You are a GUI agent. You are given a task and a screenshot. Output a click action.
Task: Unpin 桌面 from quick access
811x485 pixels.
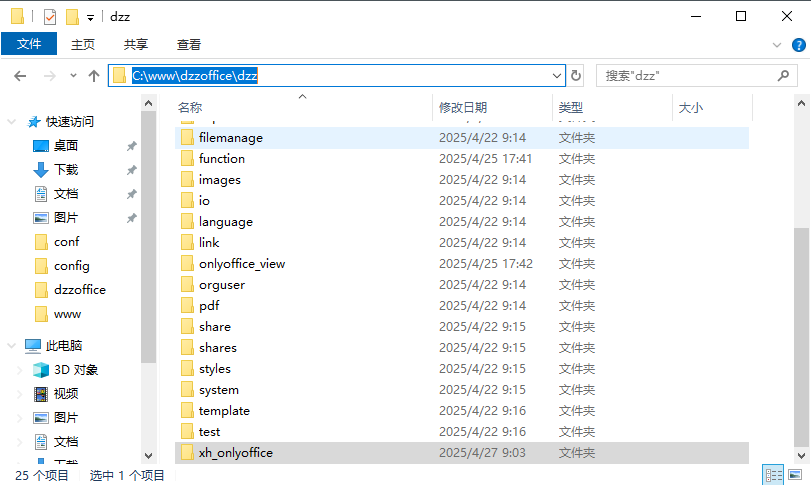click(x=131, y=146)
